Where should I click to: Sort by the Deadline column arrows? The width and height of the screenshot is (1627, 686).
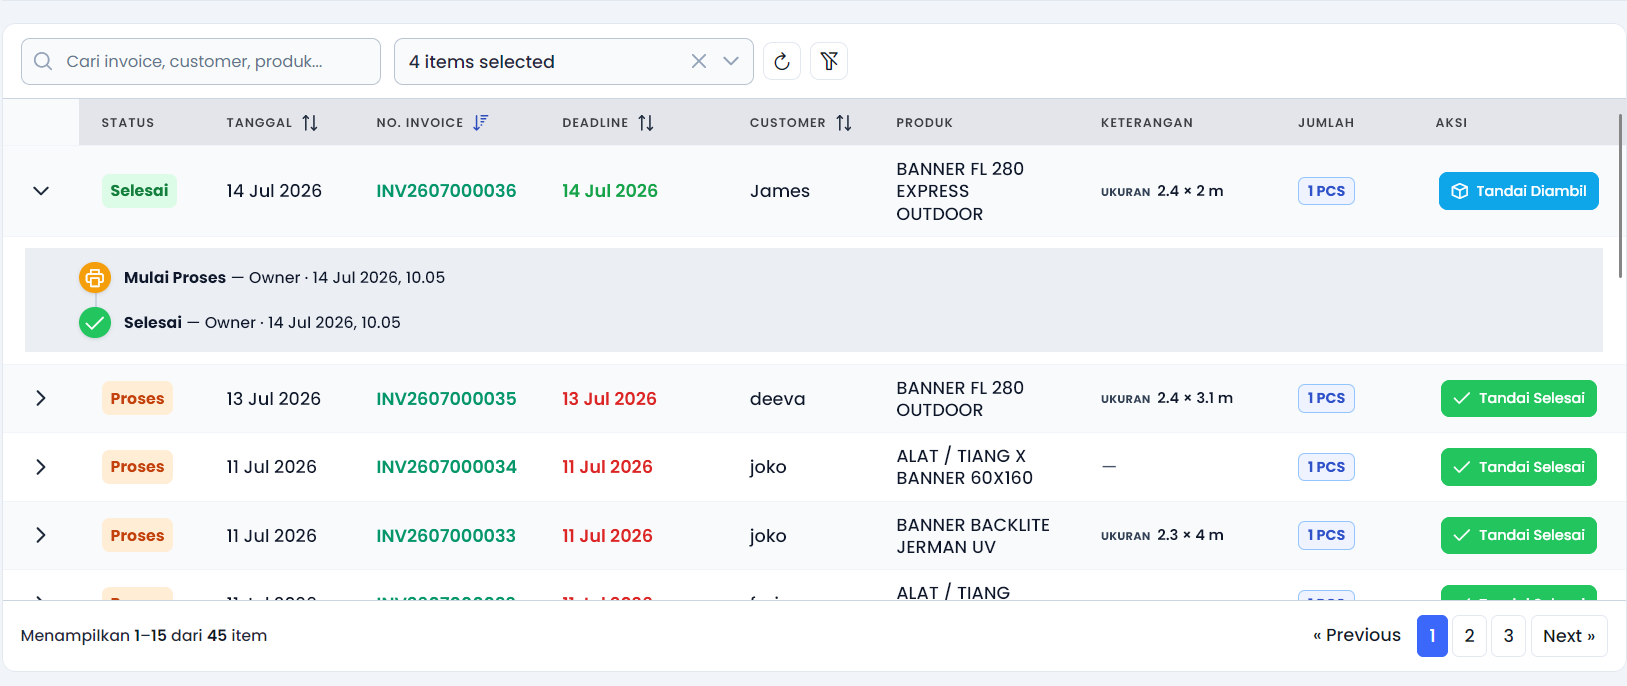[646, 123]
